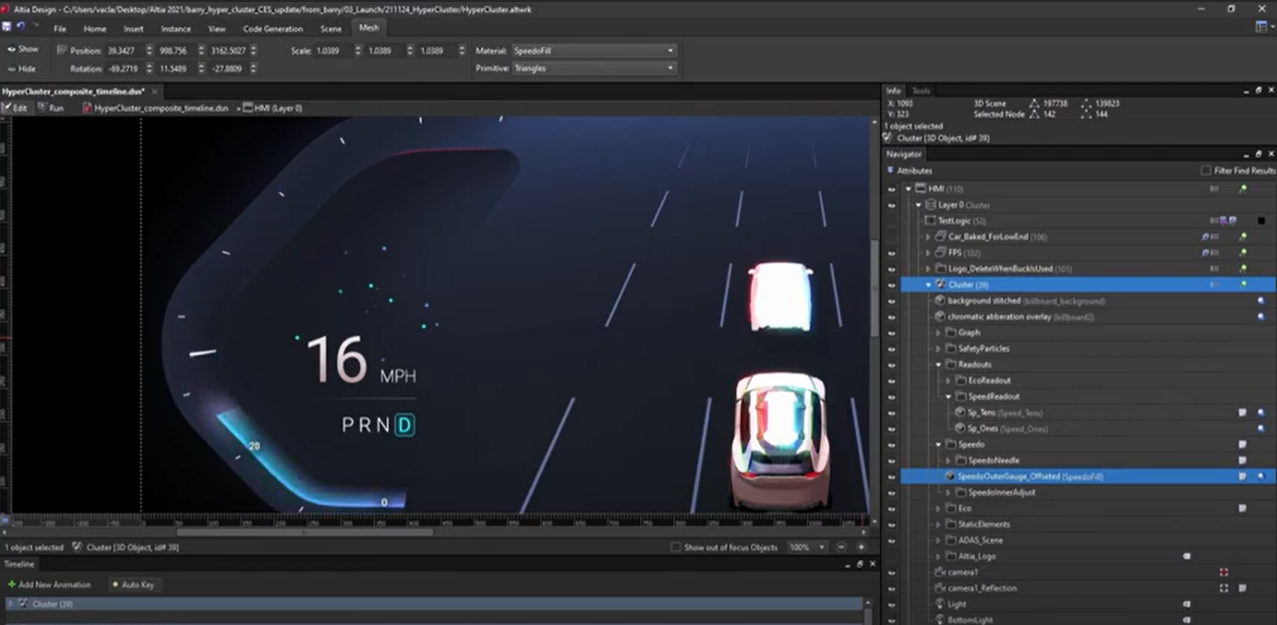Click Add New Animation button
This screenshot has height=625, width=1277.
pos(49,584)
